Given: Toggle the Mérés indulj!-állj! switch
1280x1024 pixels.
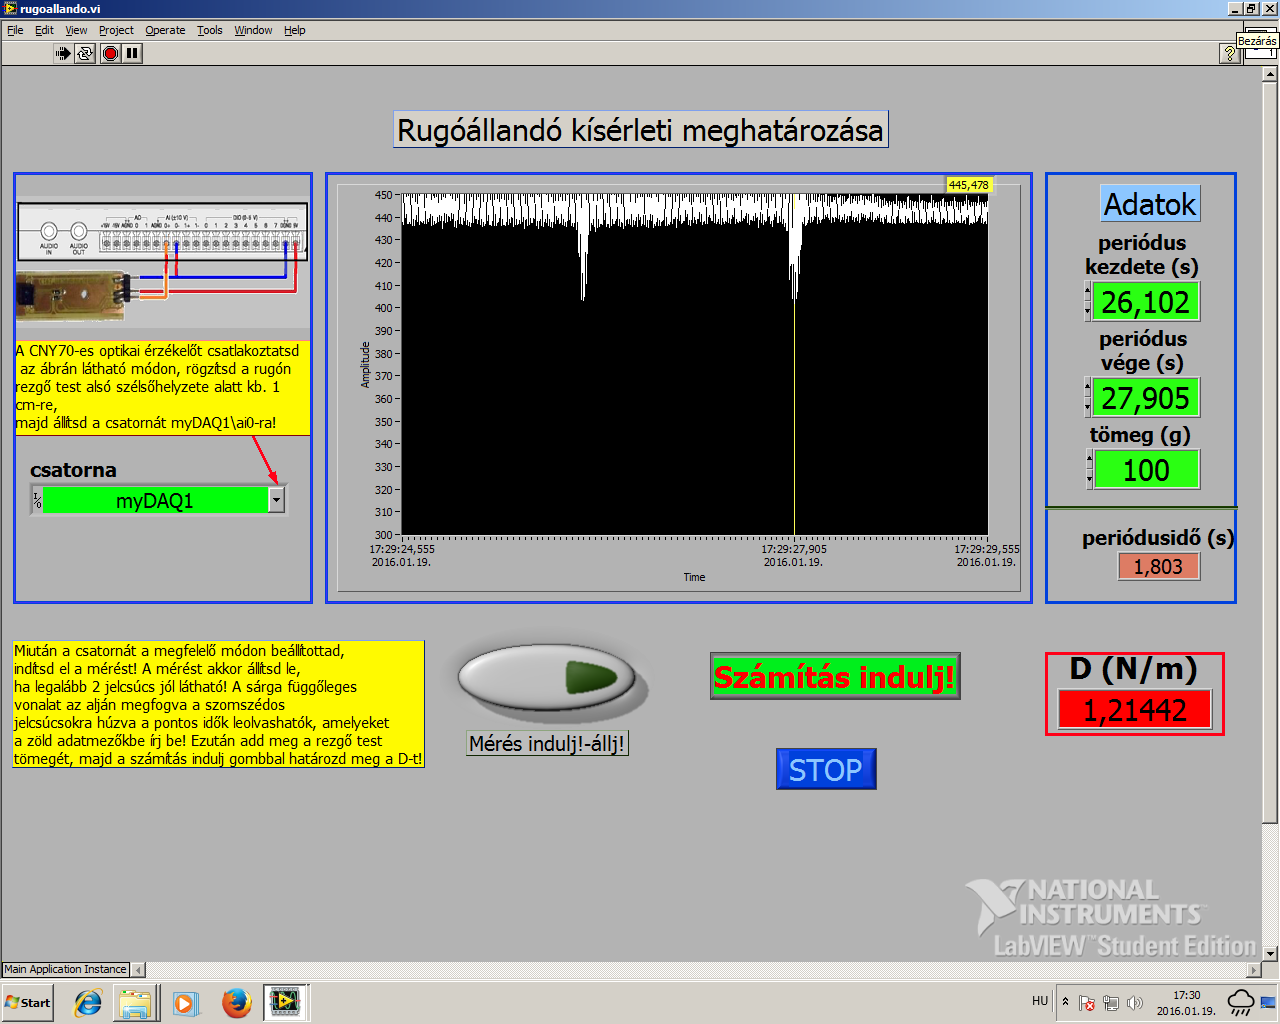Looking at the screenshot, I should coord(547,678).
